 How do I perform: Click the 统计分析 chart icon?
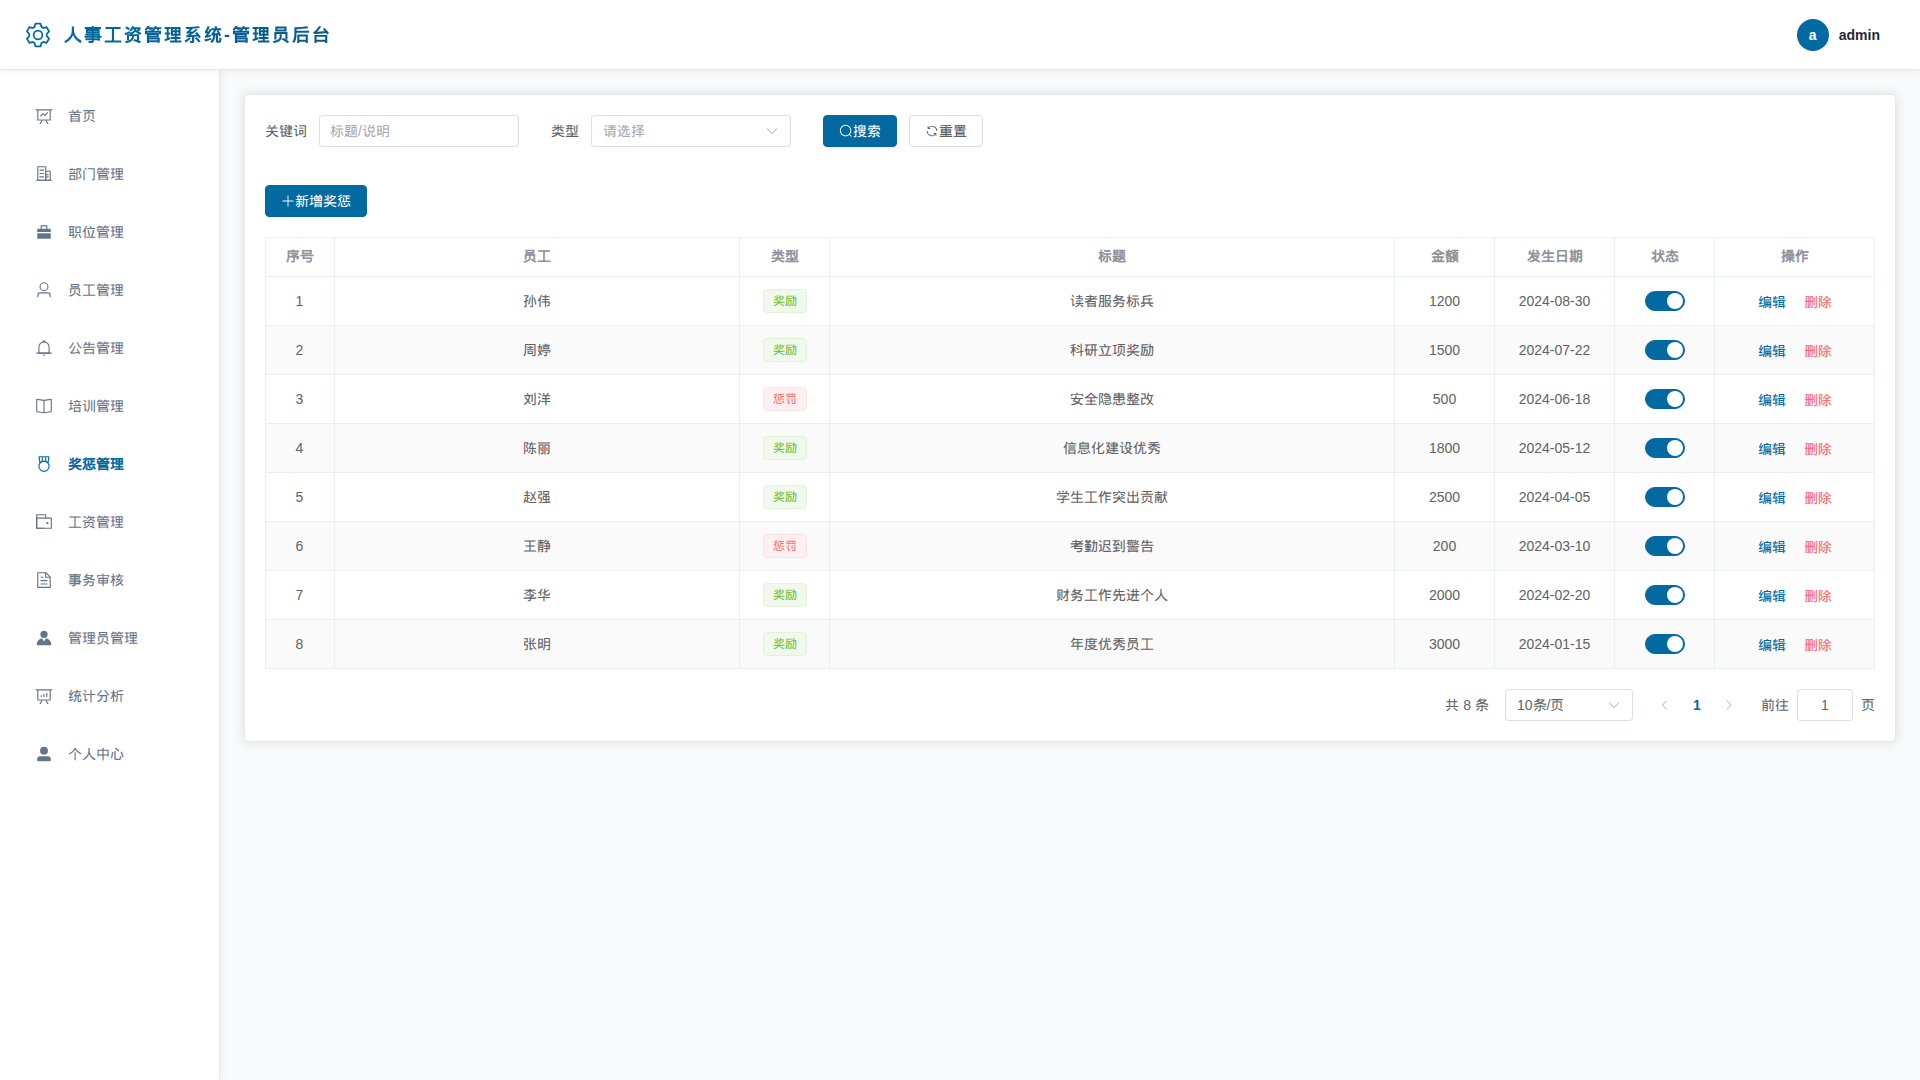pyautogui.click(x=44, y=696)
